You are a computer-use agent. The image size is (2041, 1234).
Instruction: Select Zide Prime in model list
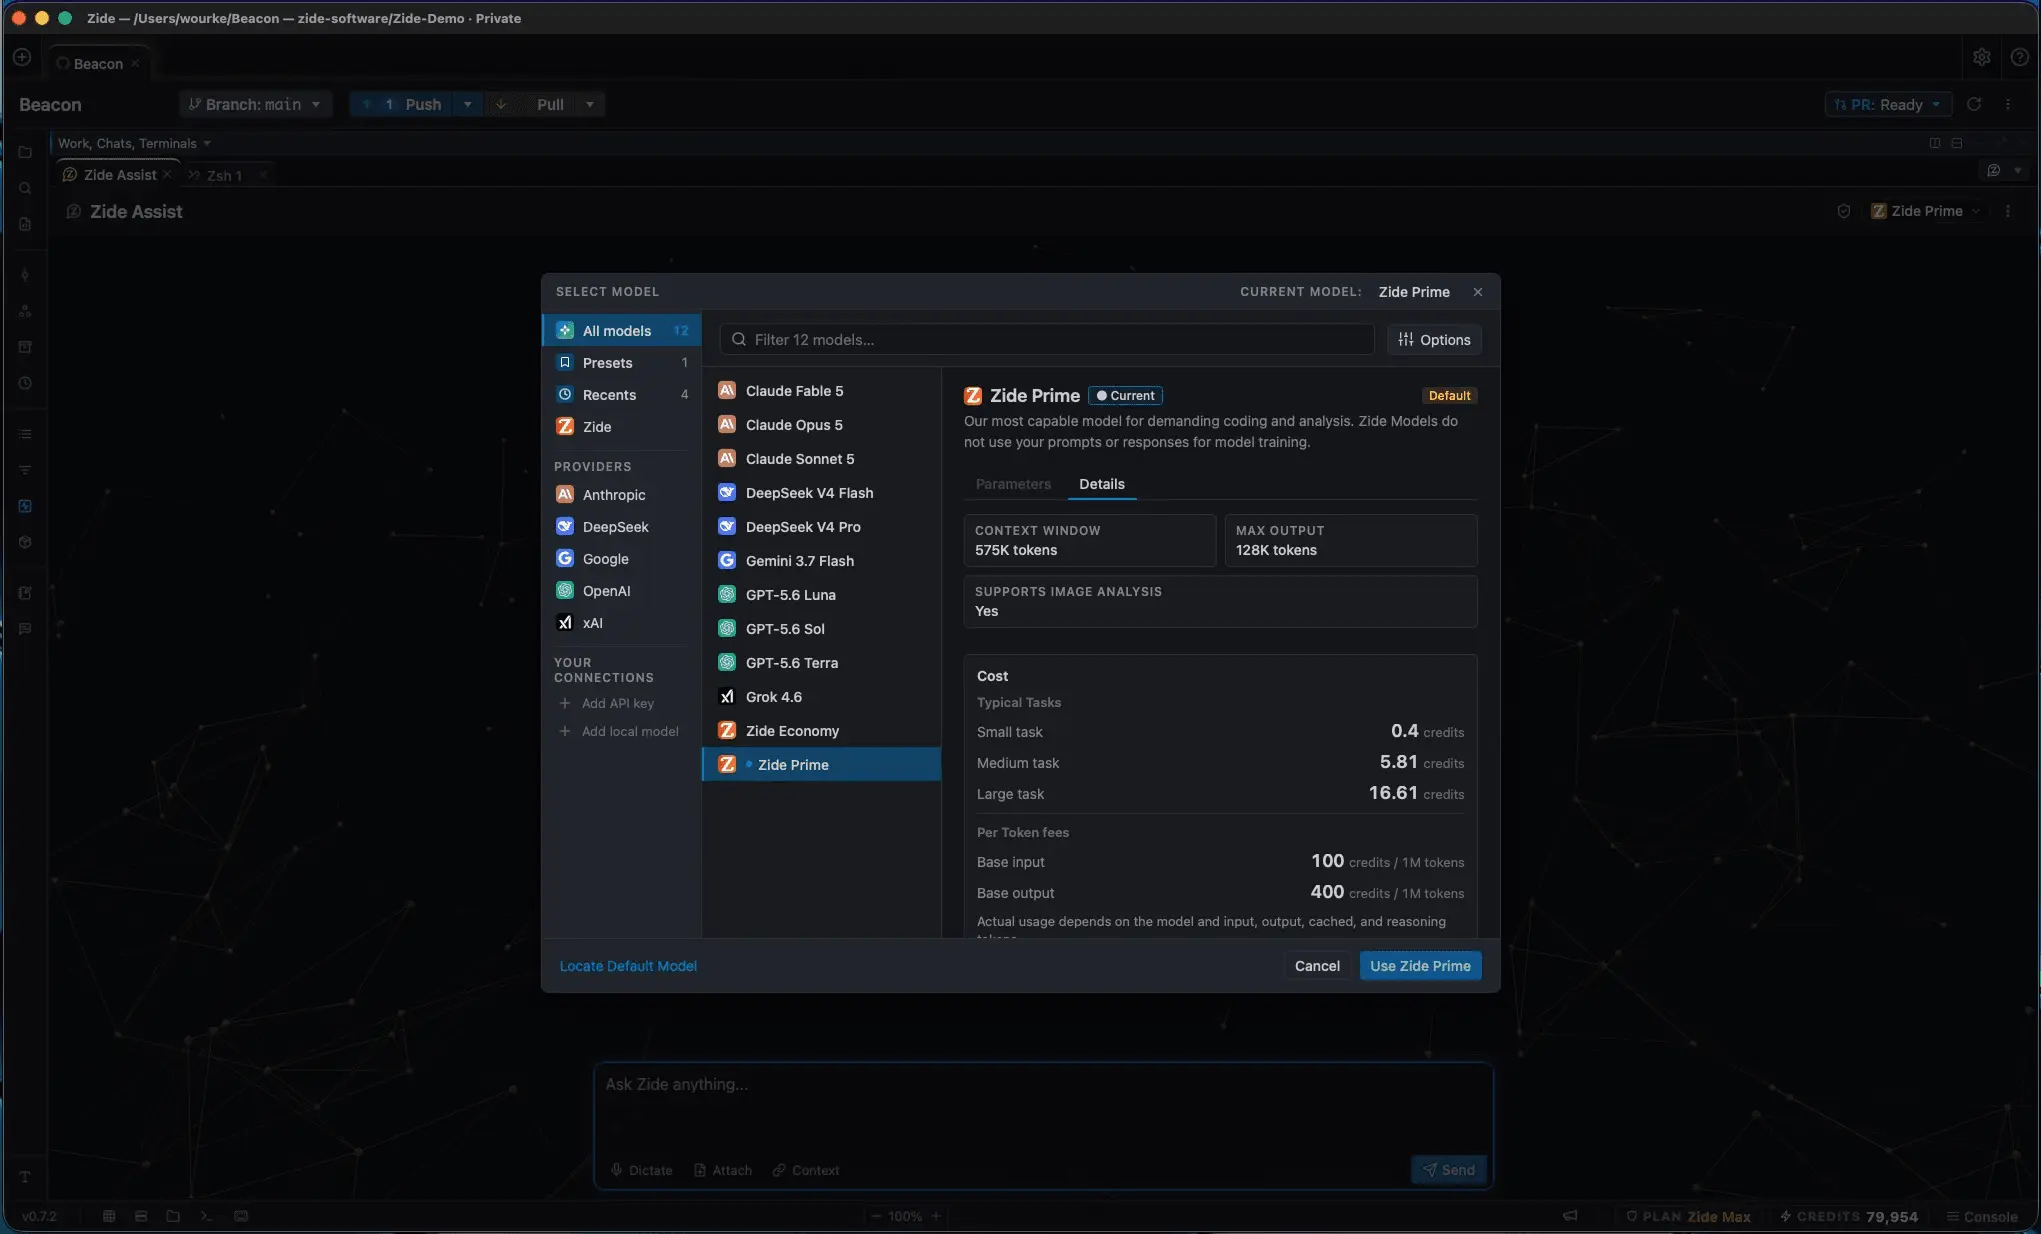click(821, 765)
